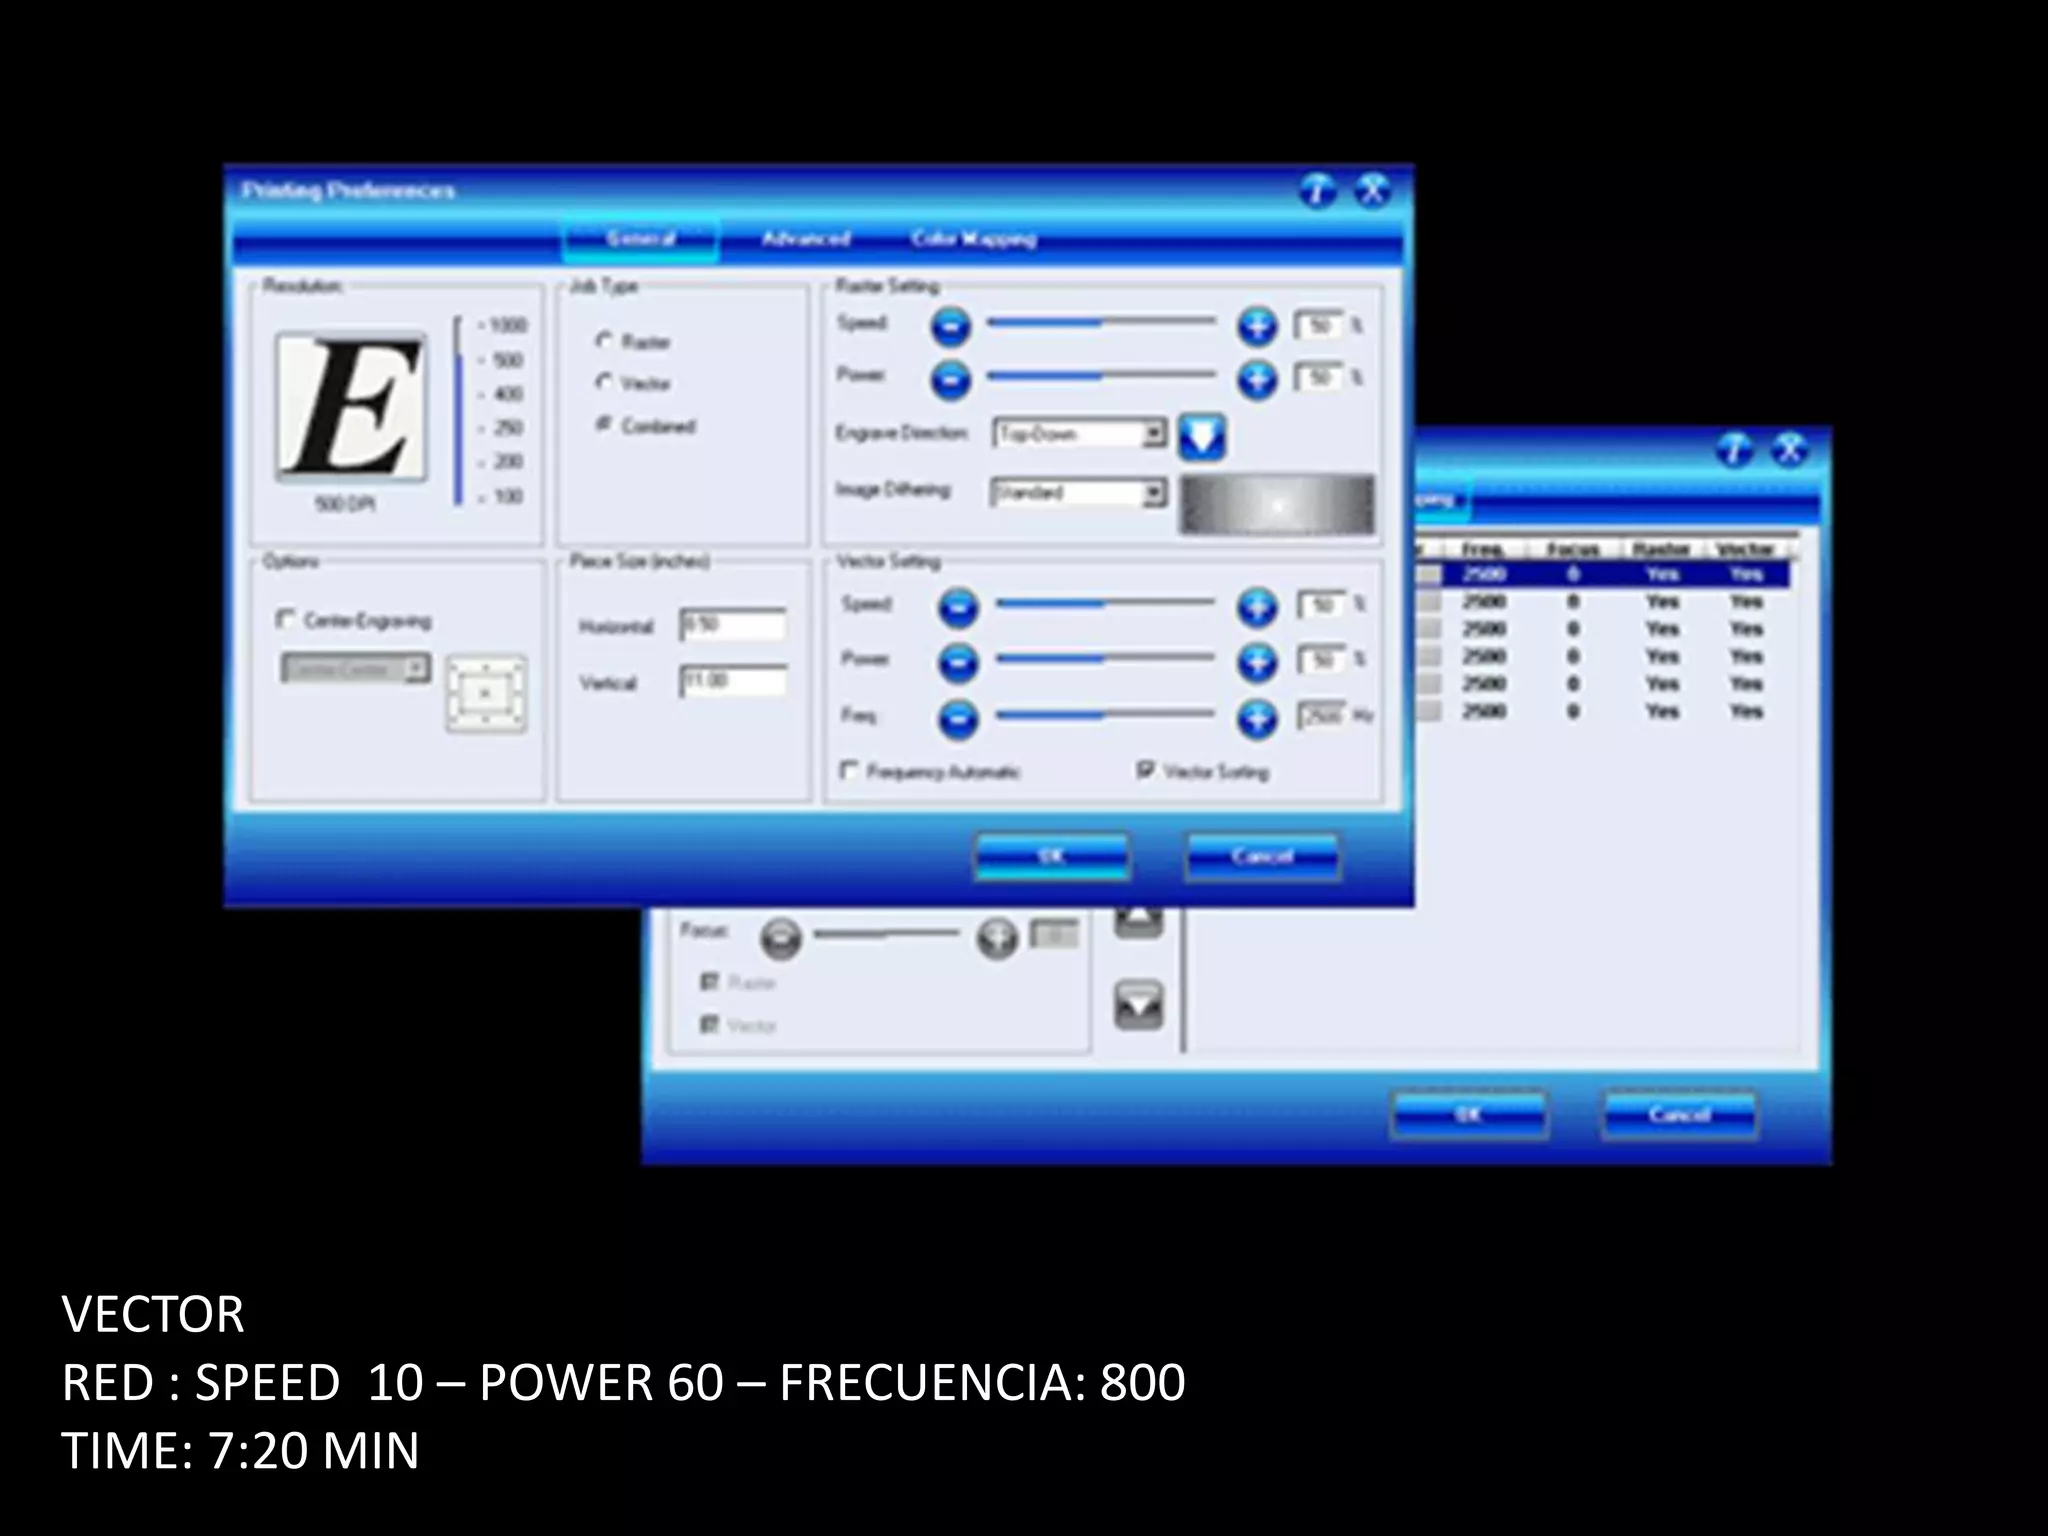2048x1536 pixels.
Task: Click the Freq column header in back window
Action: click(1483, 549)
